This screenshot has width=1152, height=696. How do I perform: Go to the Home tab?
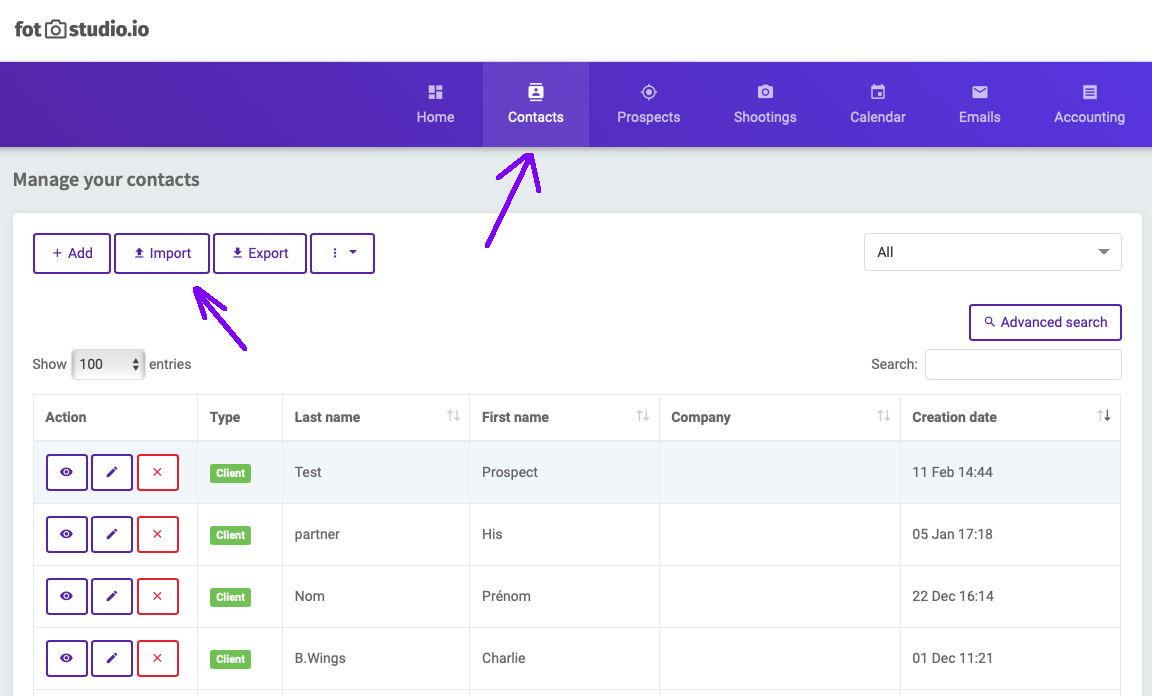point(435,104)
